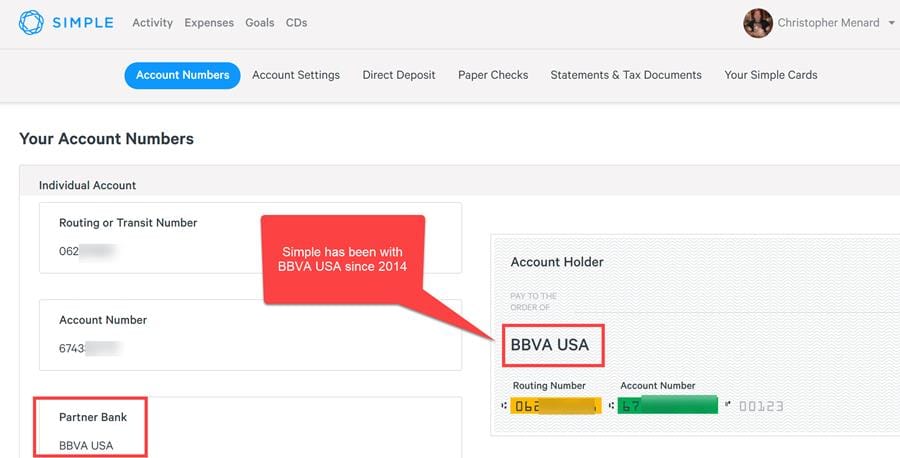
Task: Click the Partner Bank label
Action: pos(93,417)
